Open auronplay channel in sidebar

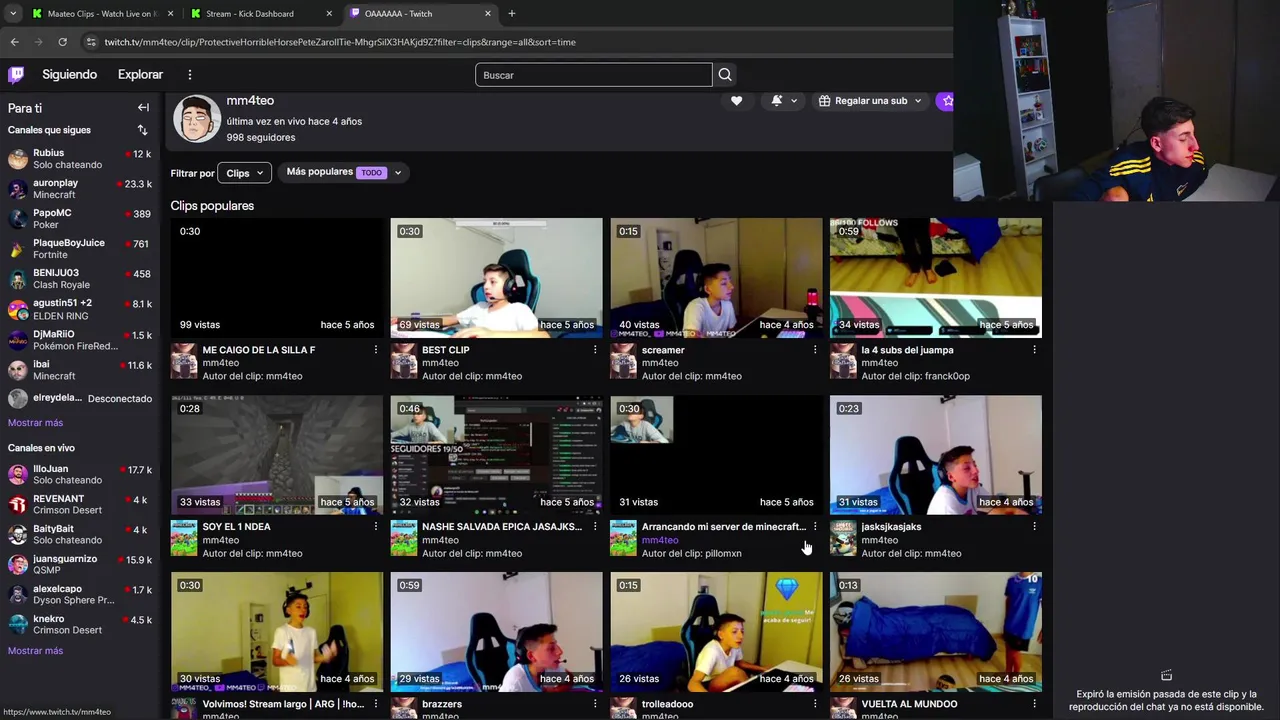(x=80, y=189)
